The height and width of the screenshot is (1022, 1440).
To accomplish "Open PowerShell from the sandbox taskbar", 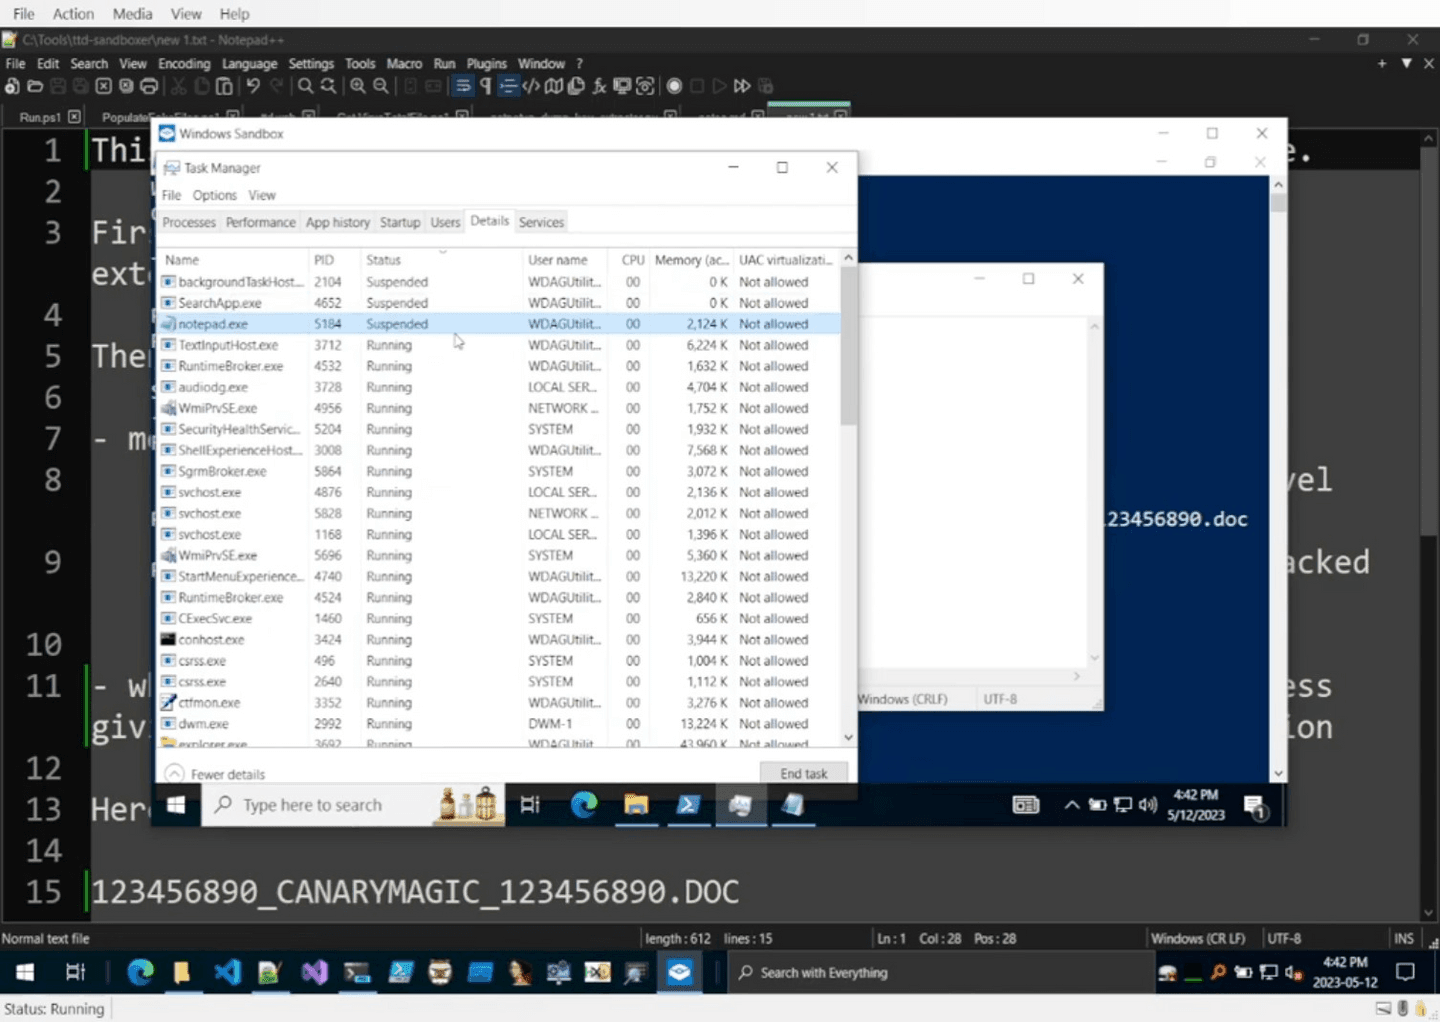I will coord(688,804).
